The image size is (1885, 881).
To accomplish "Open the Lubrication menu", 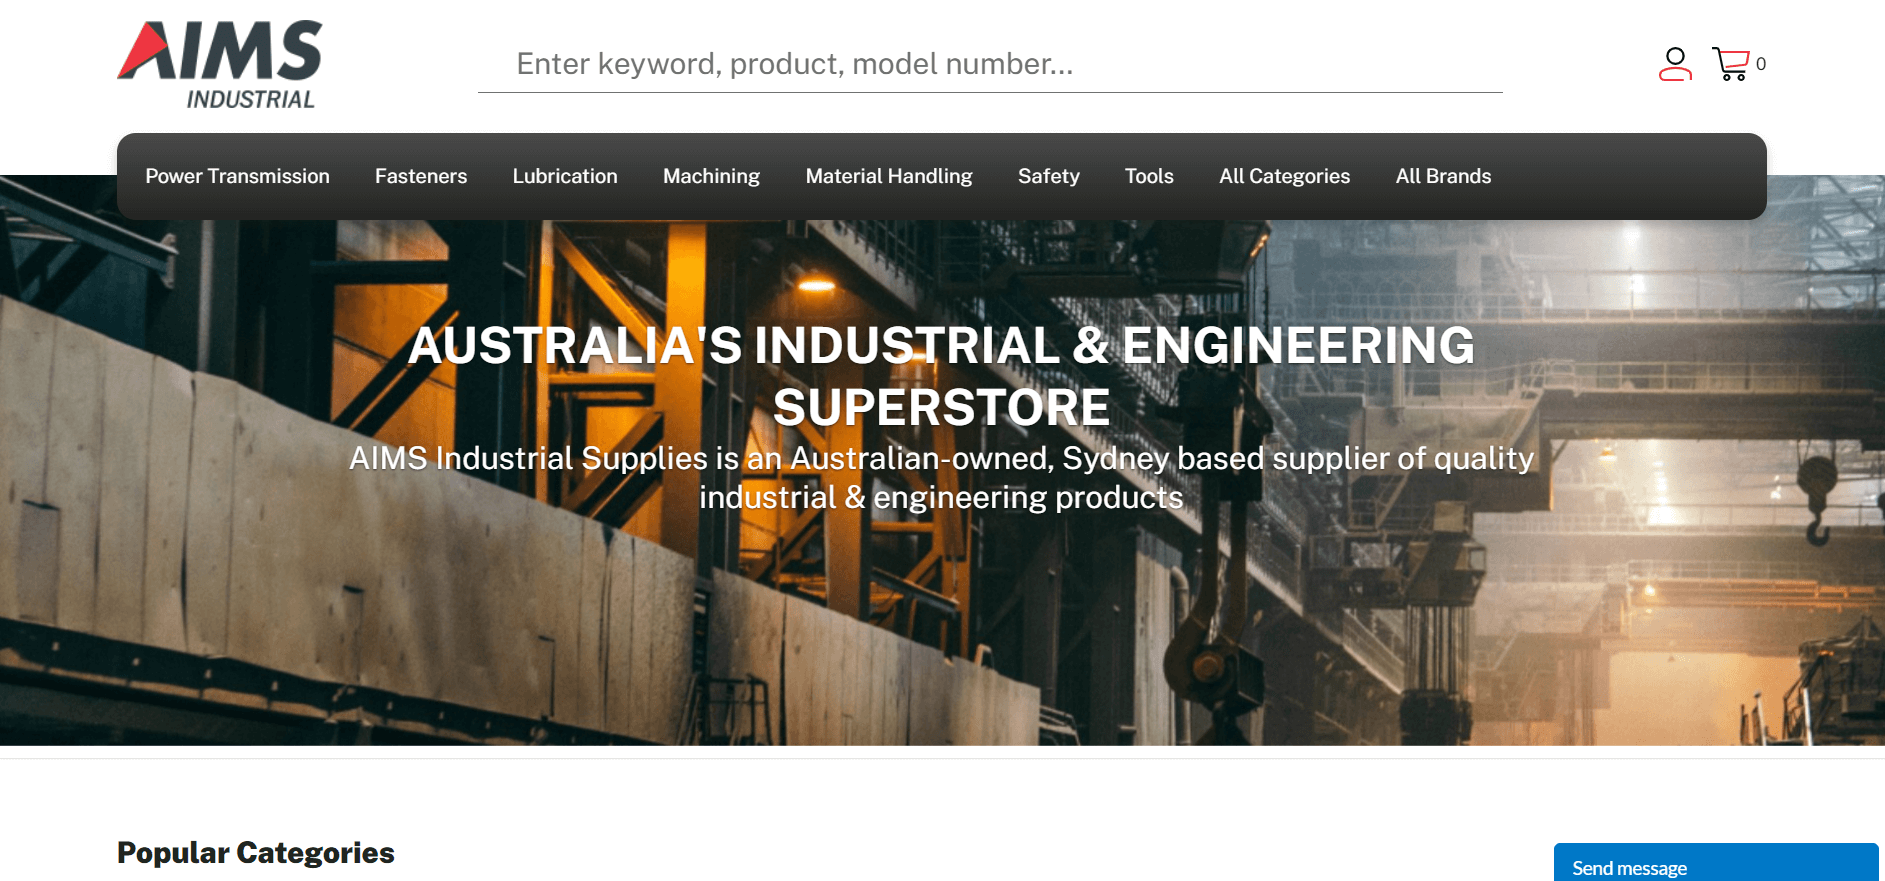I will 565,176.
